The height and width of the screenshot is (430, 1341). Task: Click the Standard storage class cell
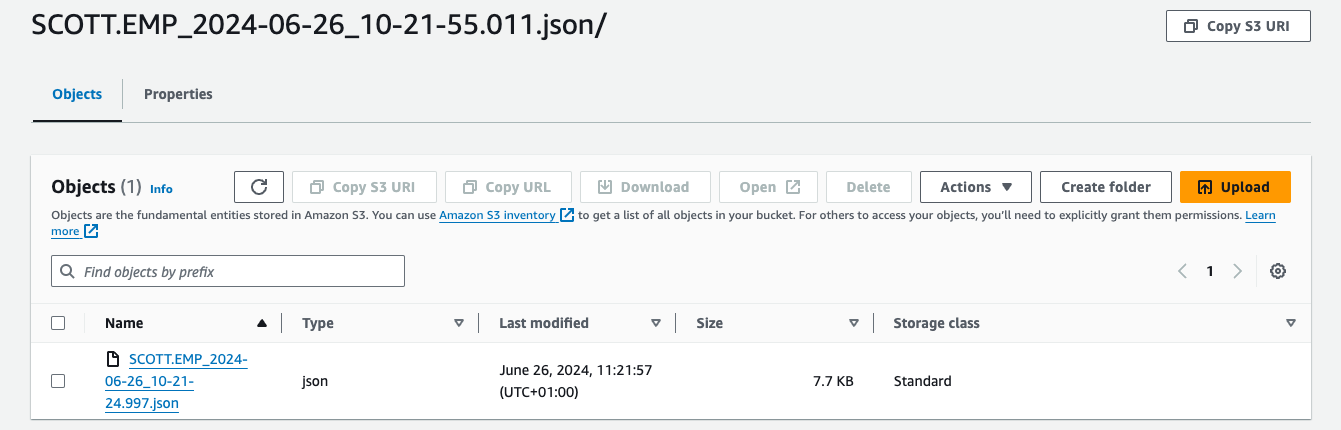[923, 381]
